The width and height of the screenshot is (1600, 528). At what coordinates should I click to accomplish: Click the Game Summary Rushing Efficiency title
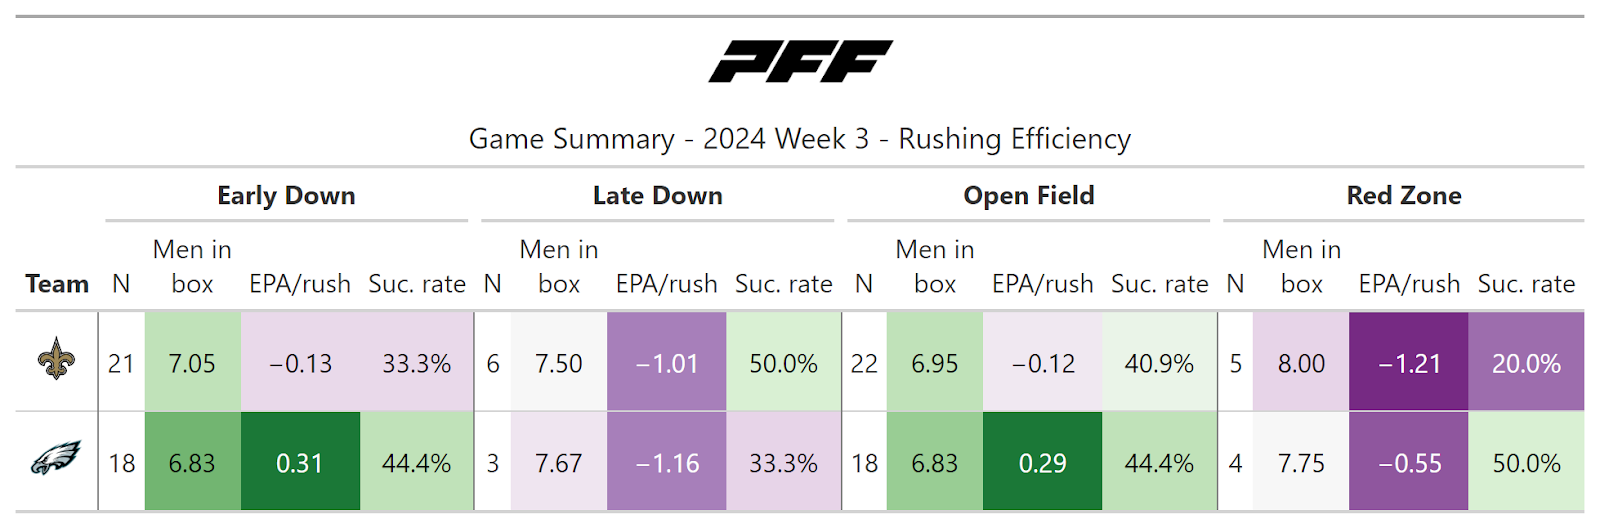(800, 139)
